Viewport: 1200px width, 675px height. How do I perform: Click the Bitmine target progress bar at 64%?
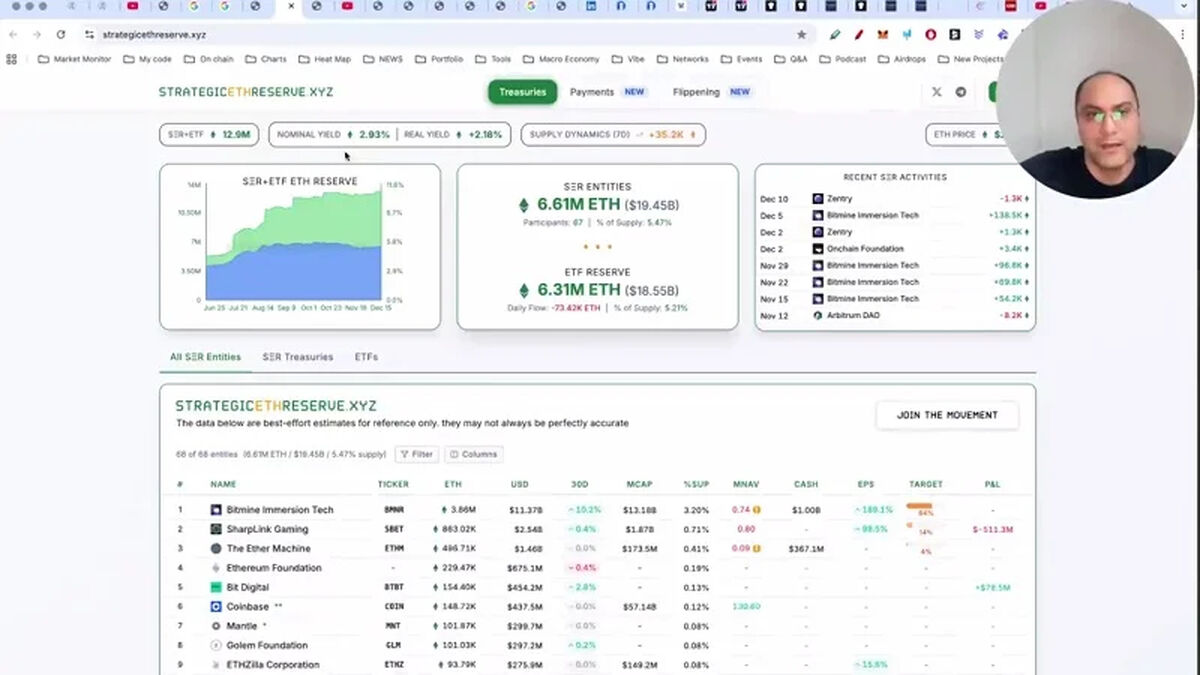tap(919, 506)
